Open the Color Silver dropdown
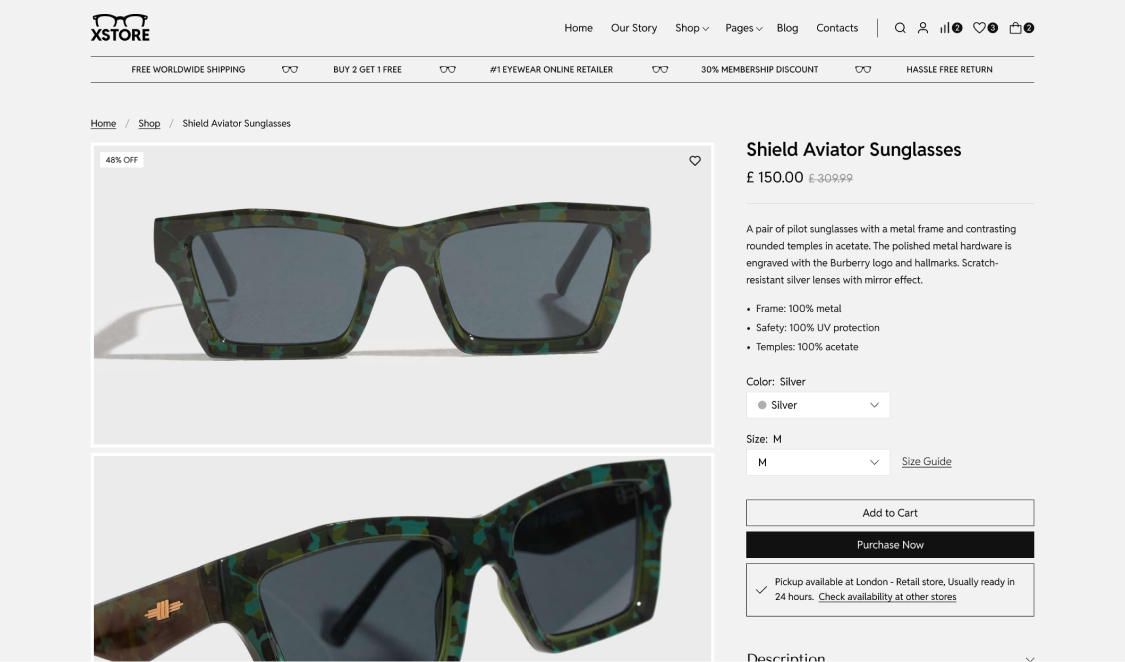The width and height of the screenshot is (1125, 662). pos(817,405)
